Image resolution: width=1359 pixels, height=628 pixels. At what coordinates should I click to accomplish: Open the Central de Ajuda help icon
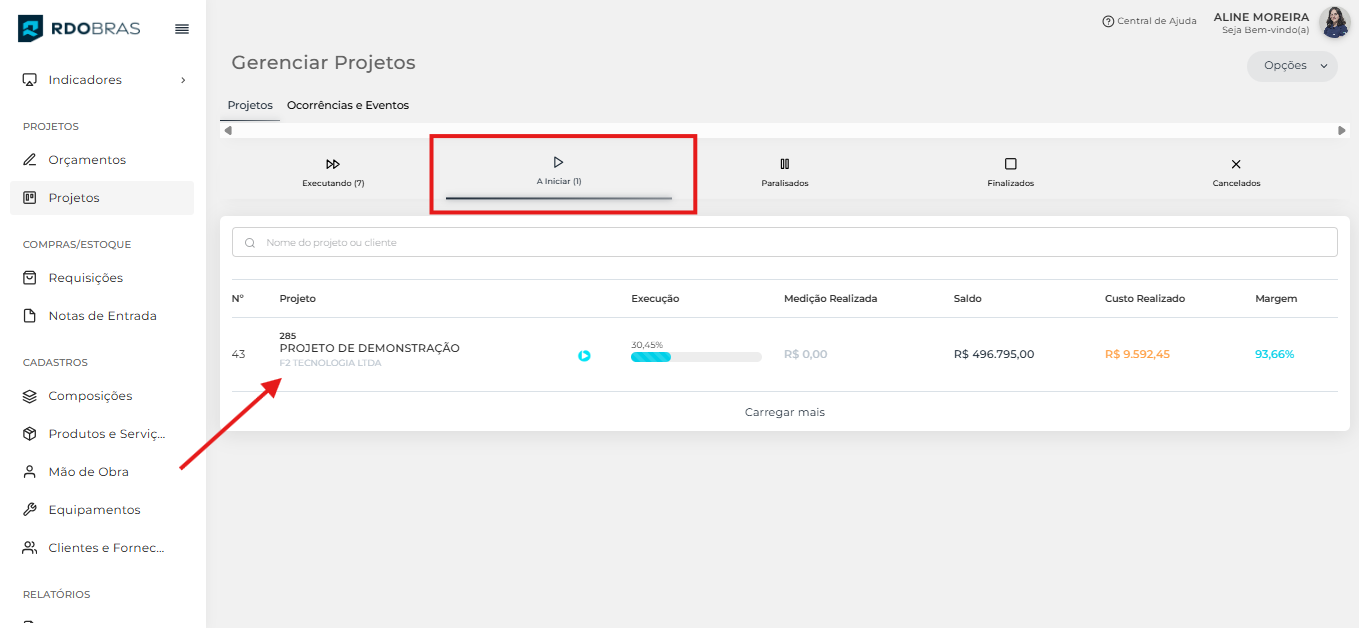click(x=1108, y=21)
